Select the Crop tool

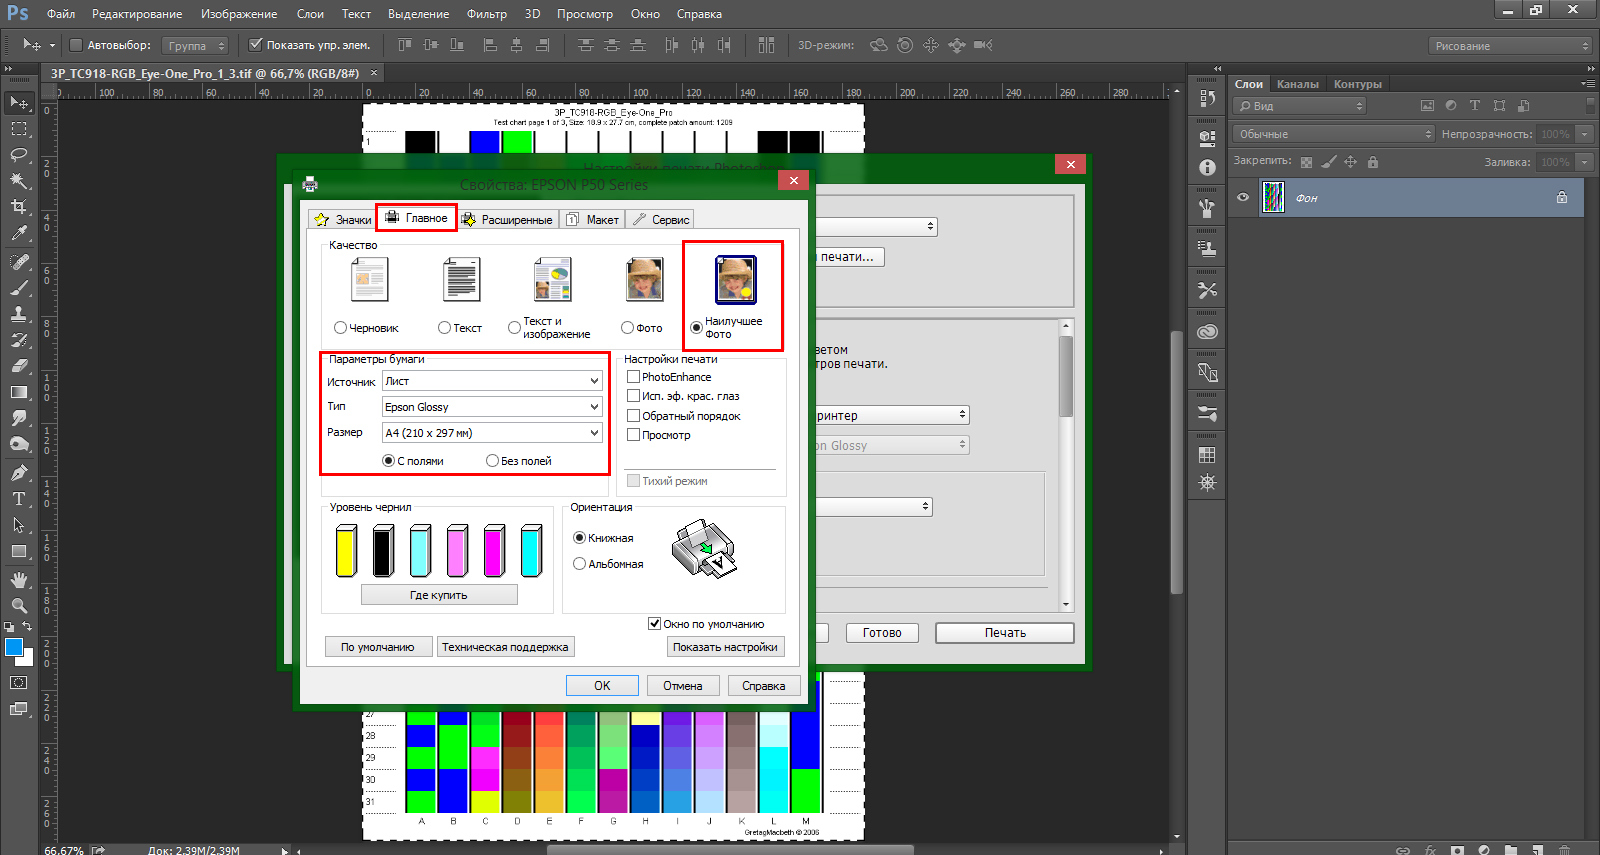click(19, 207)
